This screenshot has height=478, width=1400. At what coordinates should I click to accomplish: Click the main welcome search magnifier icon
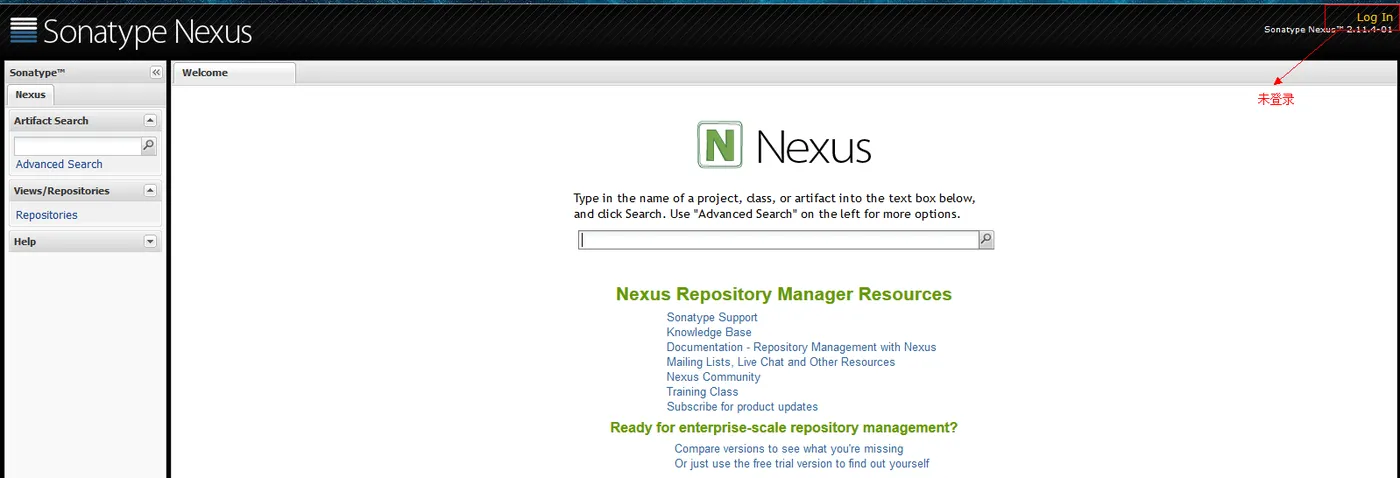986,240
